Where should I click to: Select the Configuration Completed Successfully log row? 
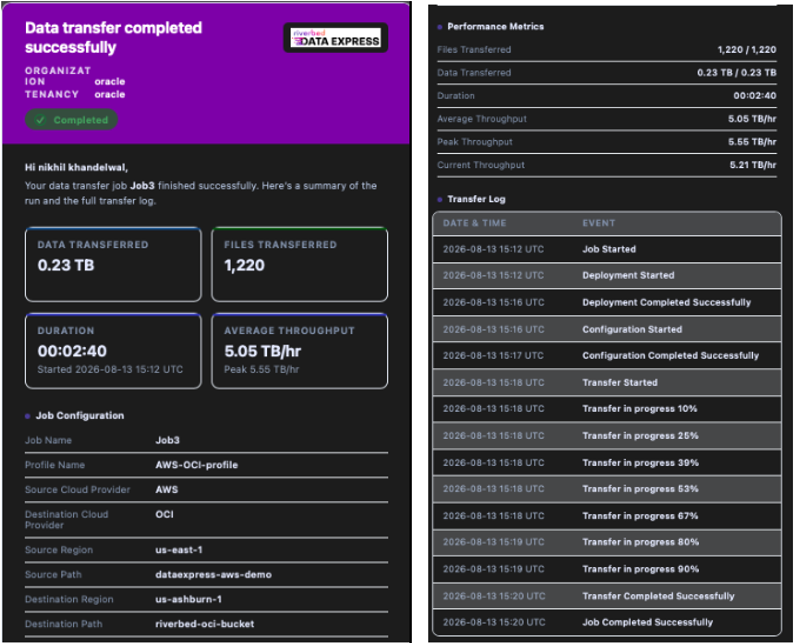click(x=607, y=355)
